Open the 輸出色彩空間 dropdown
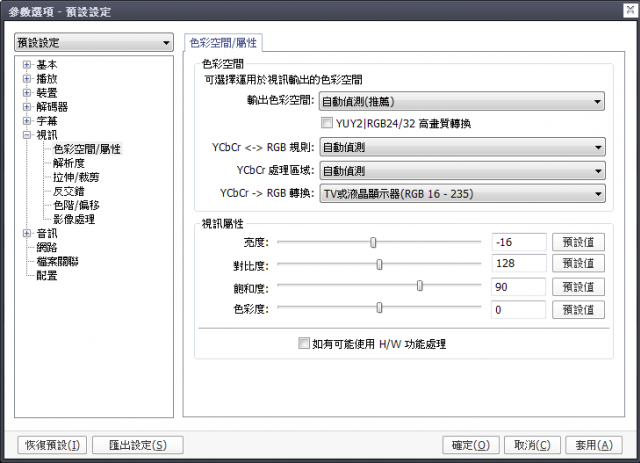The height and width of the screenshot is (463, 640). click(462, 101)
